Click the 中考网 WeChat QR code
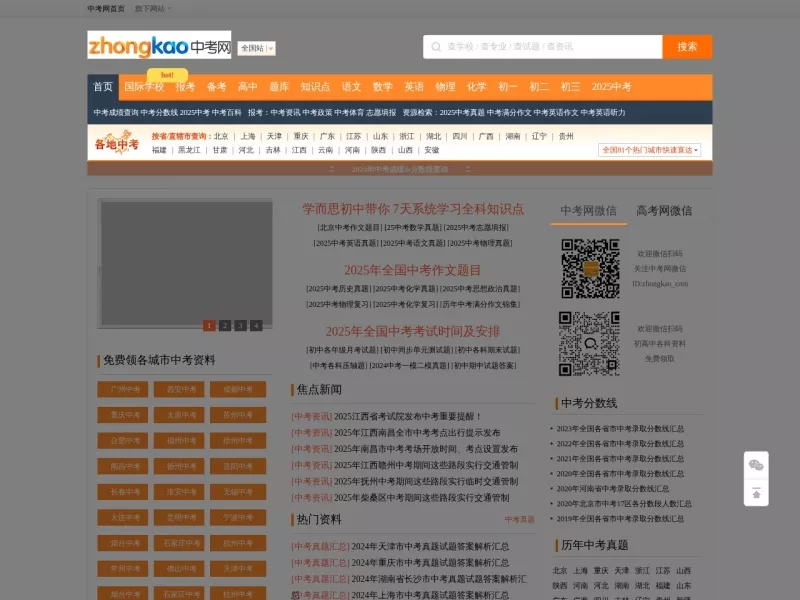This screenshot has width=800, height=600. click(x=590, y=268)
